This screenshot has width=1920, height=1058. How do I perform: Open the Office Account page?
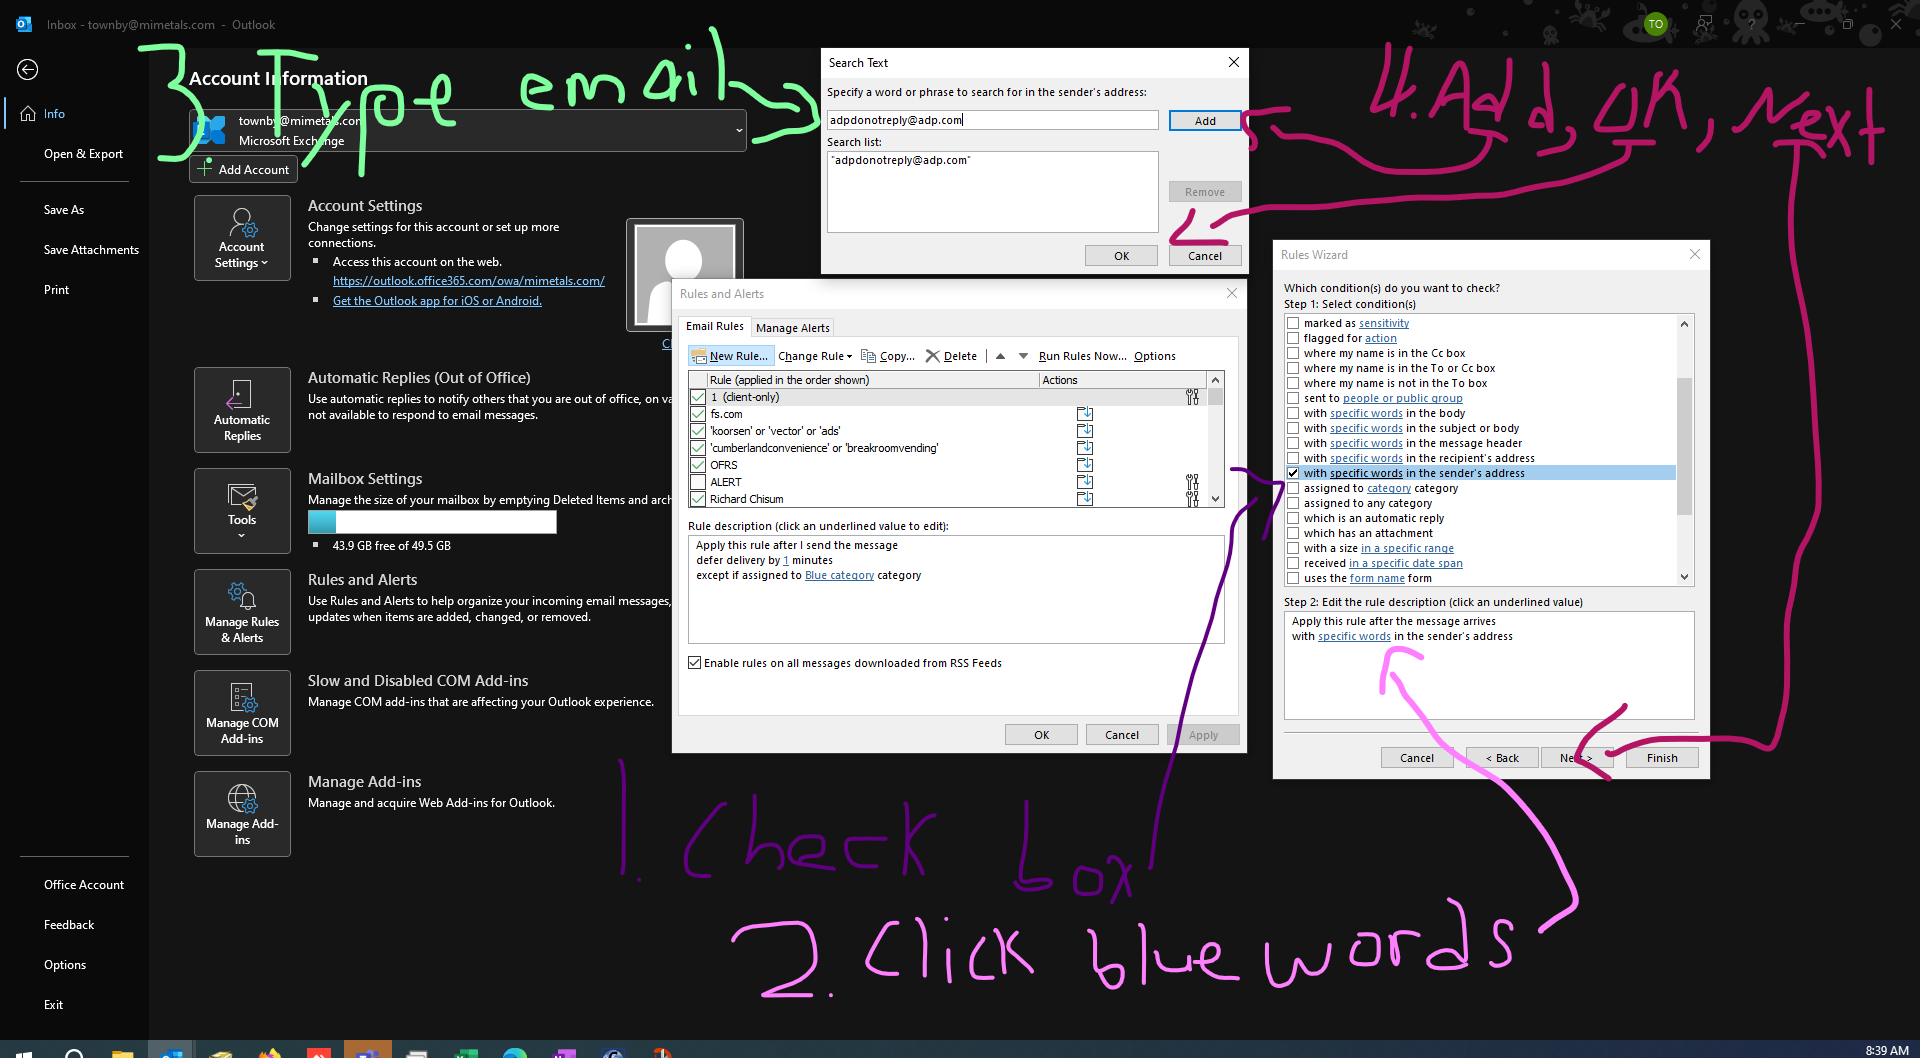(x=84, y=885)
